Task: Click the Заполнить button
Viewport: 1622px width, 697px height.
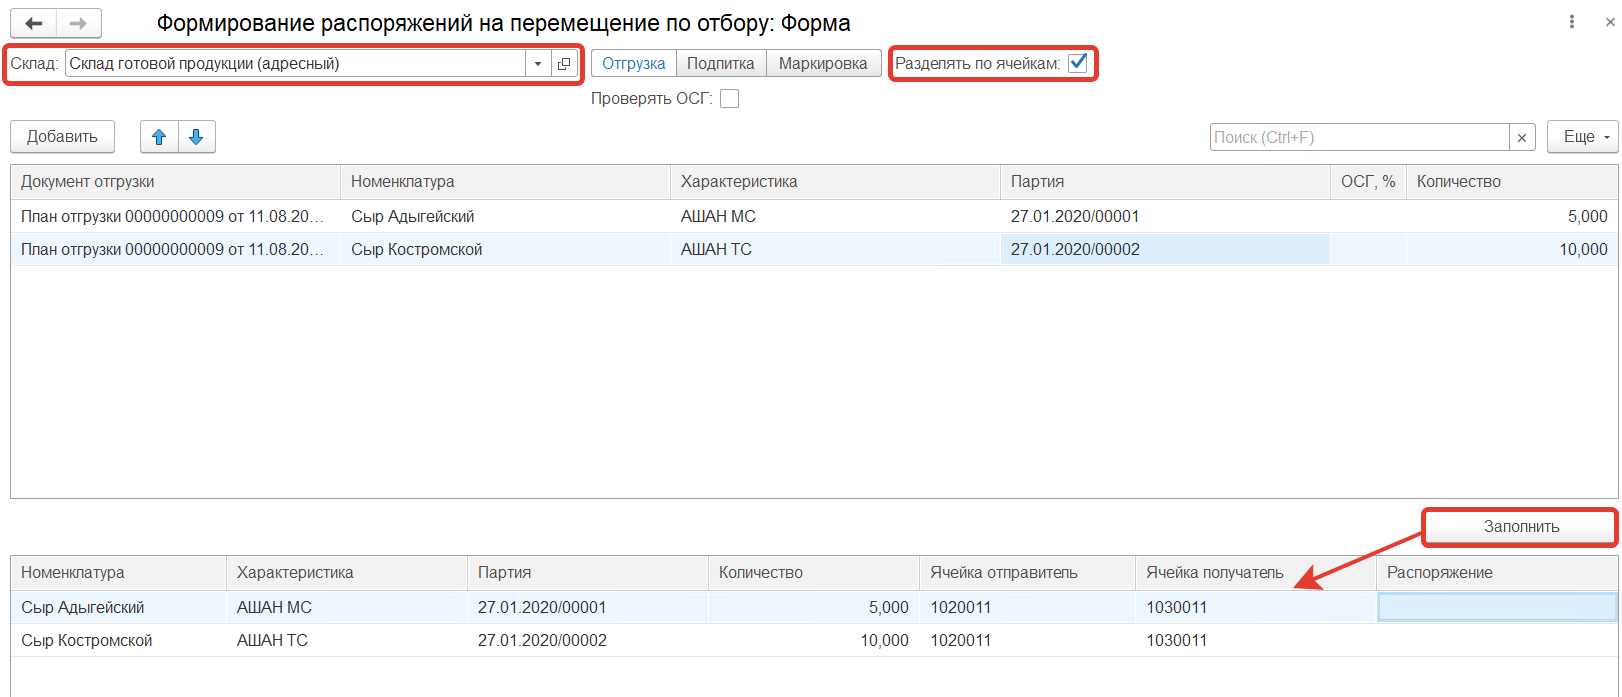Action: [1520, 527]
